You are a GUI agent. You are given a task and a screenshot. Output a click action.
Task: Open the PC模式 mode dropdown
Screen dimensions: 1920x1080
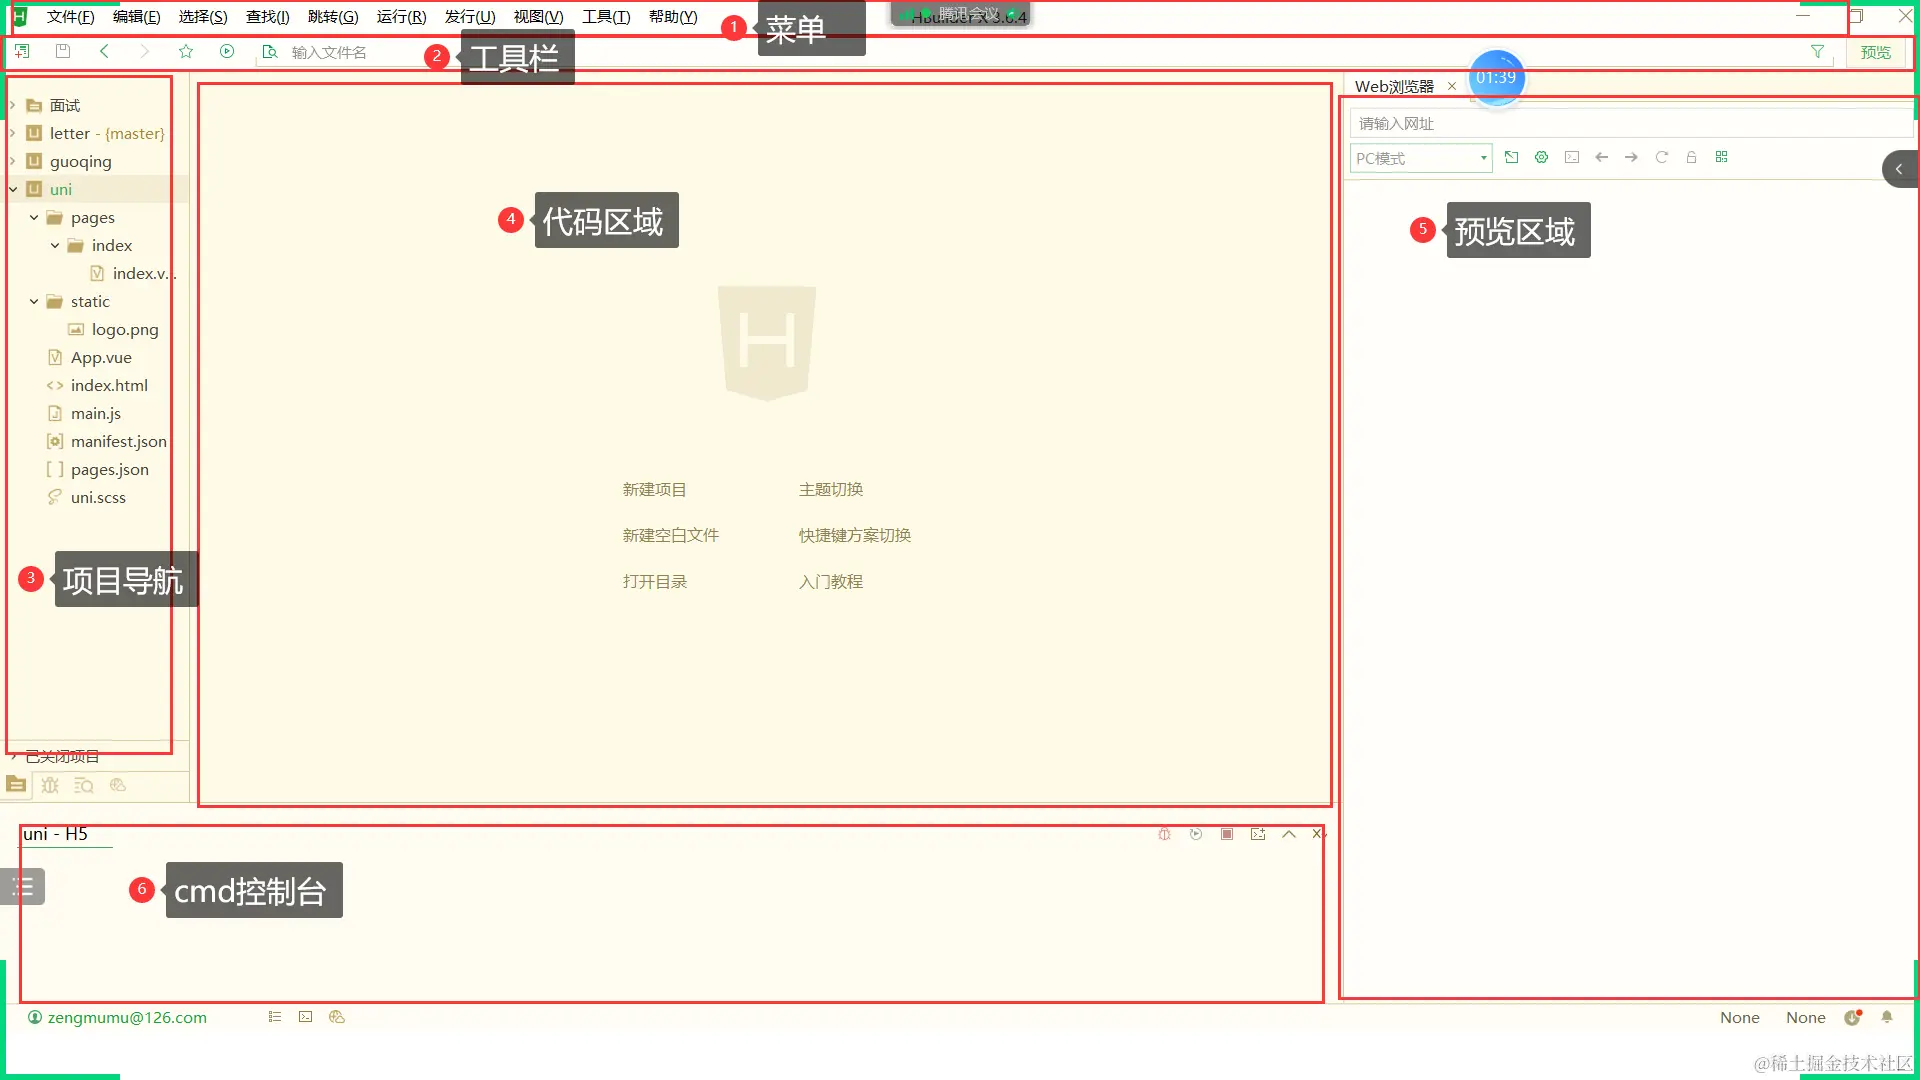[1420, 158]
